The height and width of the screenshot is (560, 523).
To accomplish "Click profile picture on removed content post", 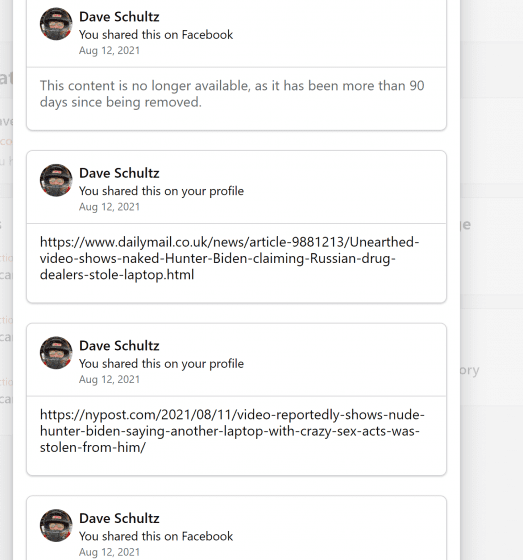I will coord(56,24).
